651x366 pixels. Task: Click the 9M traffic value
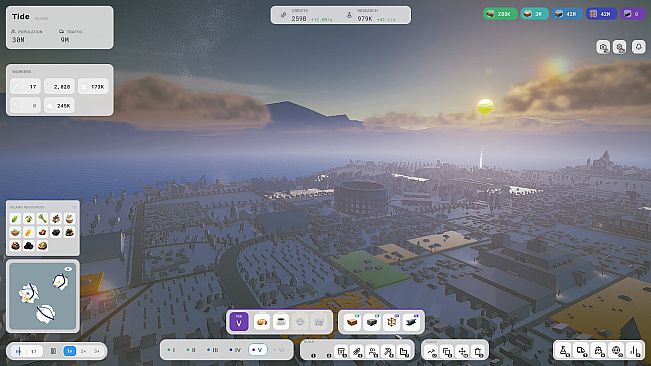coord(65,40)
